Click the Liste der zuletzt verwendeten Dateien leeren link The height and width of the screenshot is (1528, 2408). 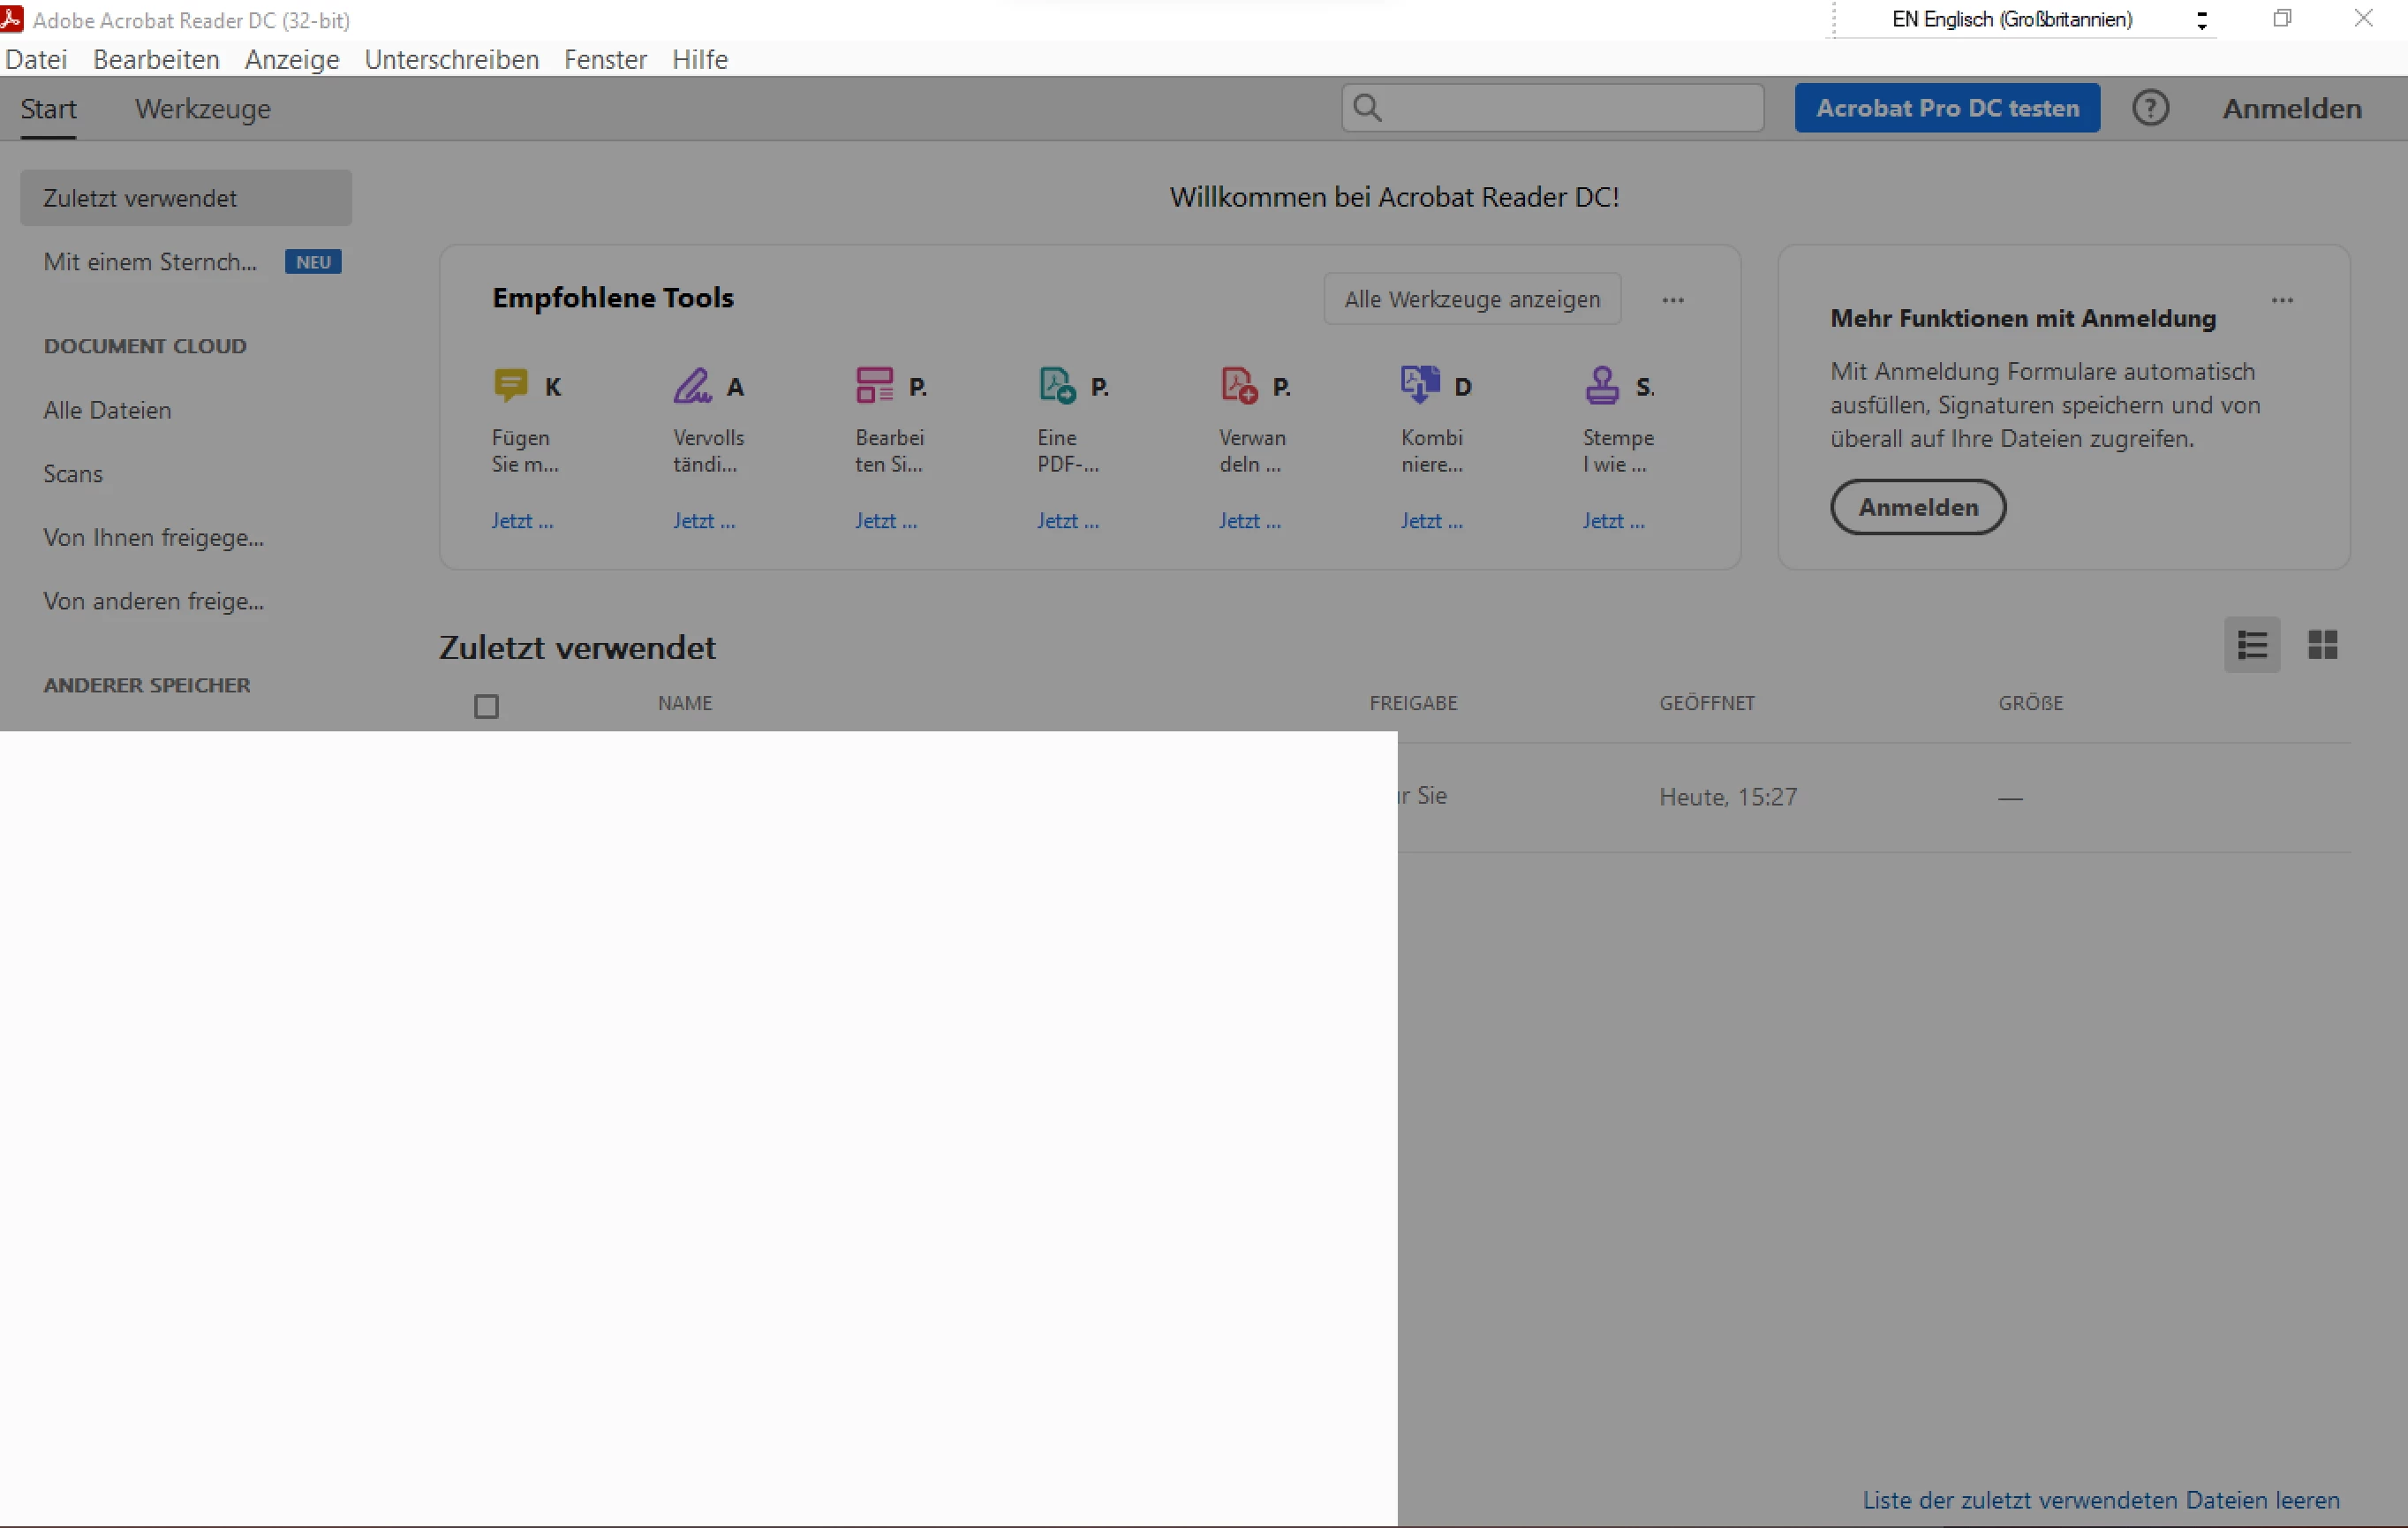[x=2101, y=1500]
